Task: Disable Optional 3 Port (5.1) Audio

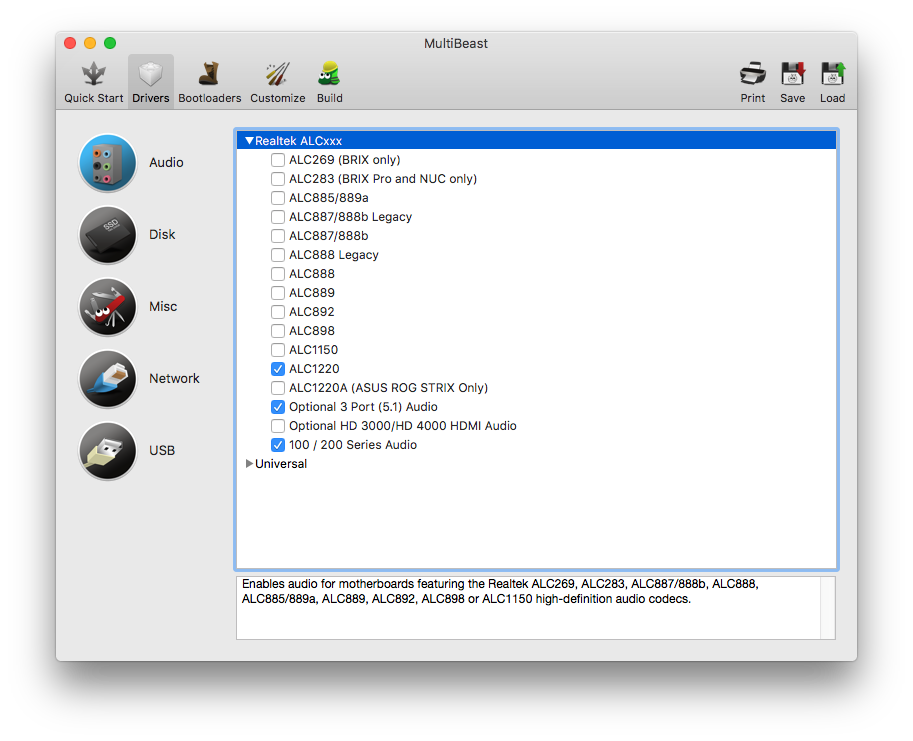Action: click(x=278, y=407)
